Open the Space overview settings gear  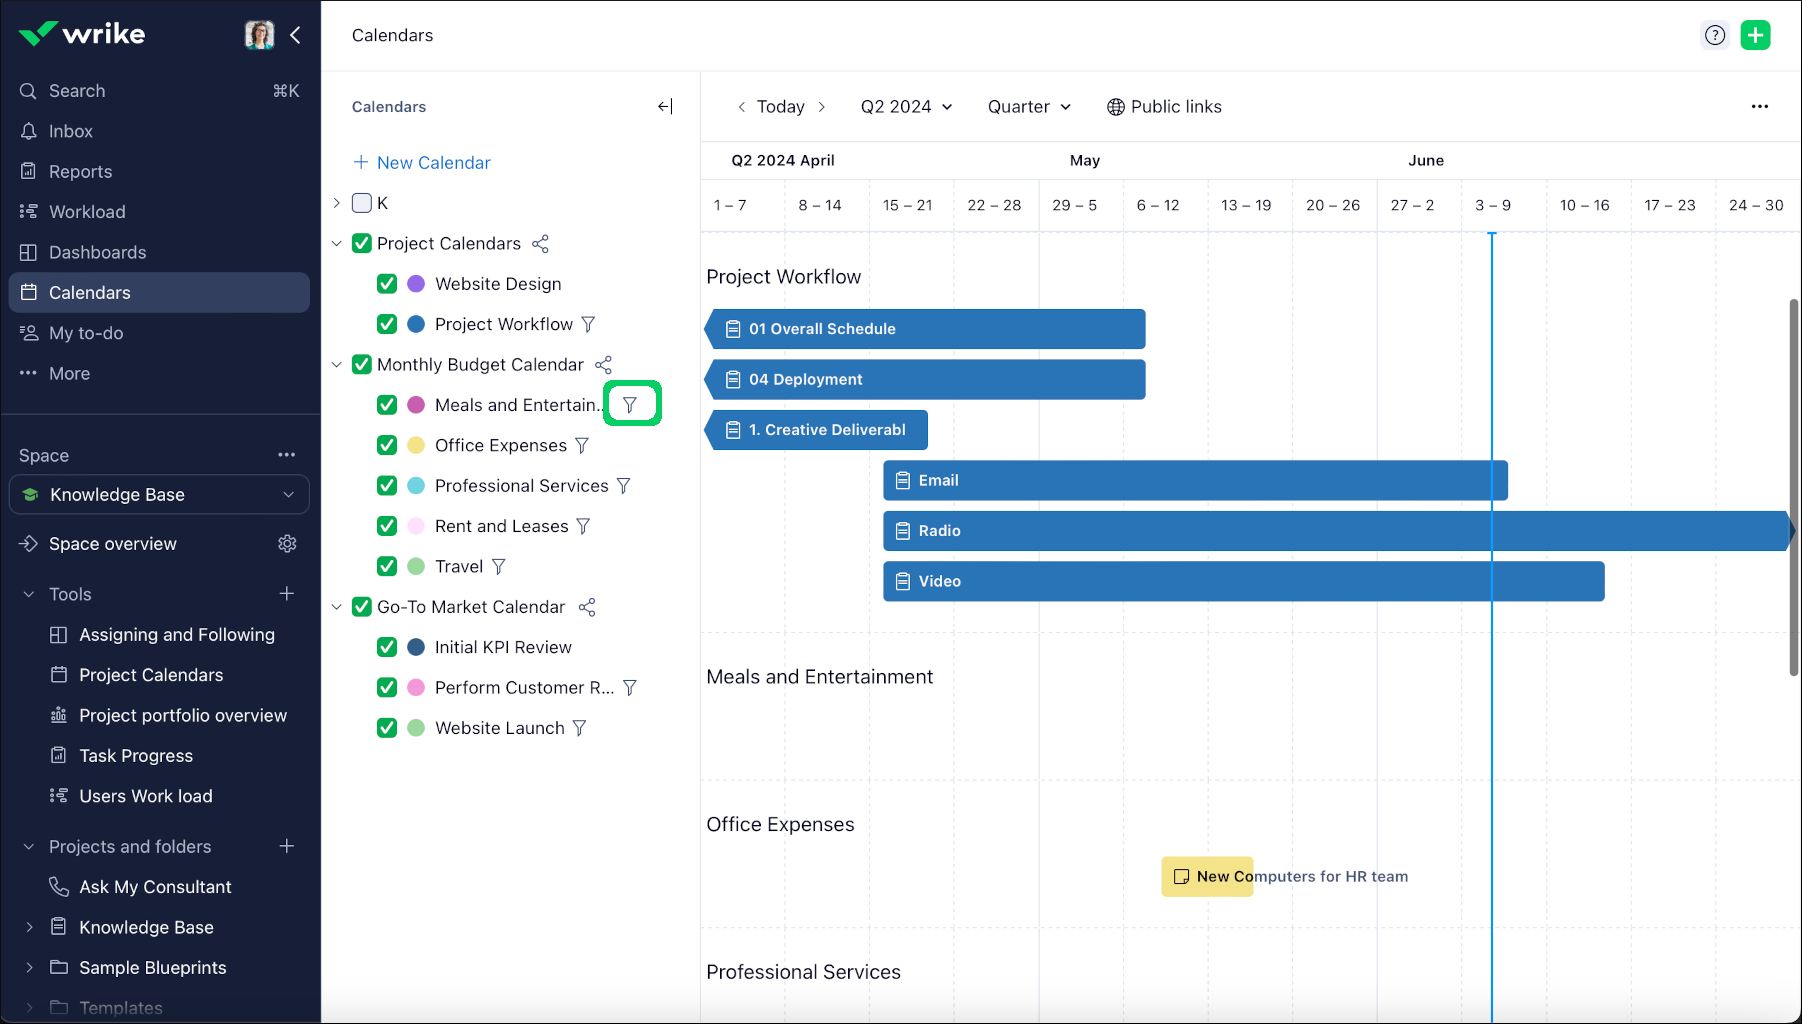287,544
